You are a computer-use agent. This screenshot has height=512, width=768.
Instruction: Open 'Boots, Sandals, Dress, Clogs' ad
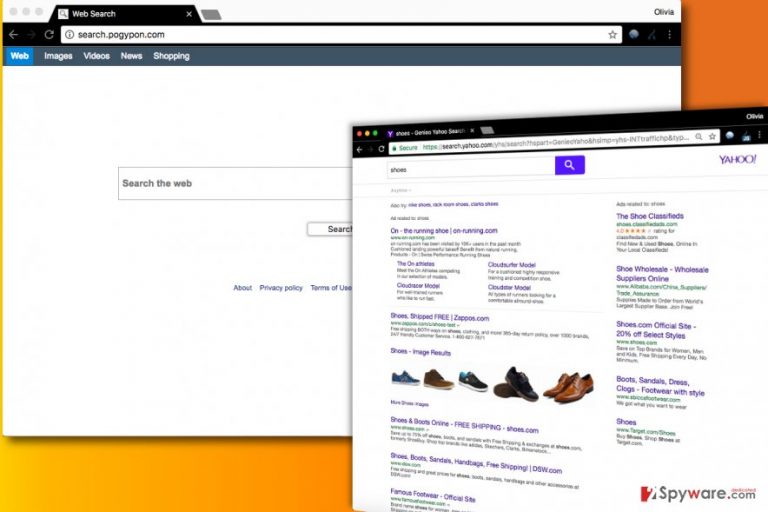[660, 386]
